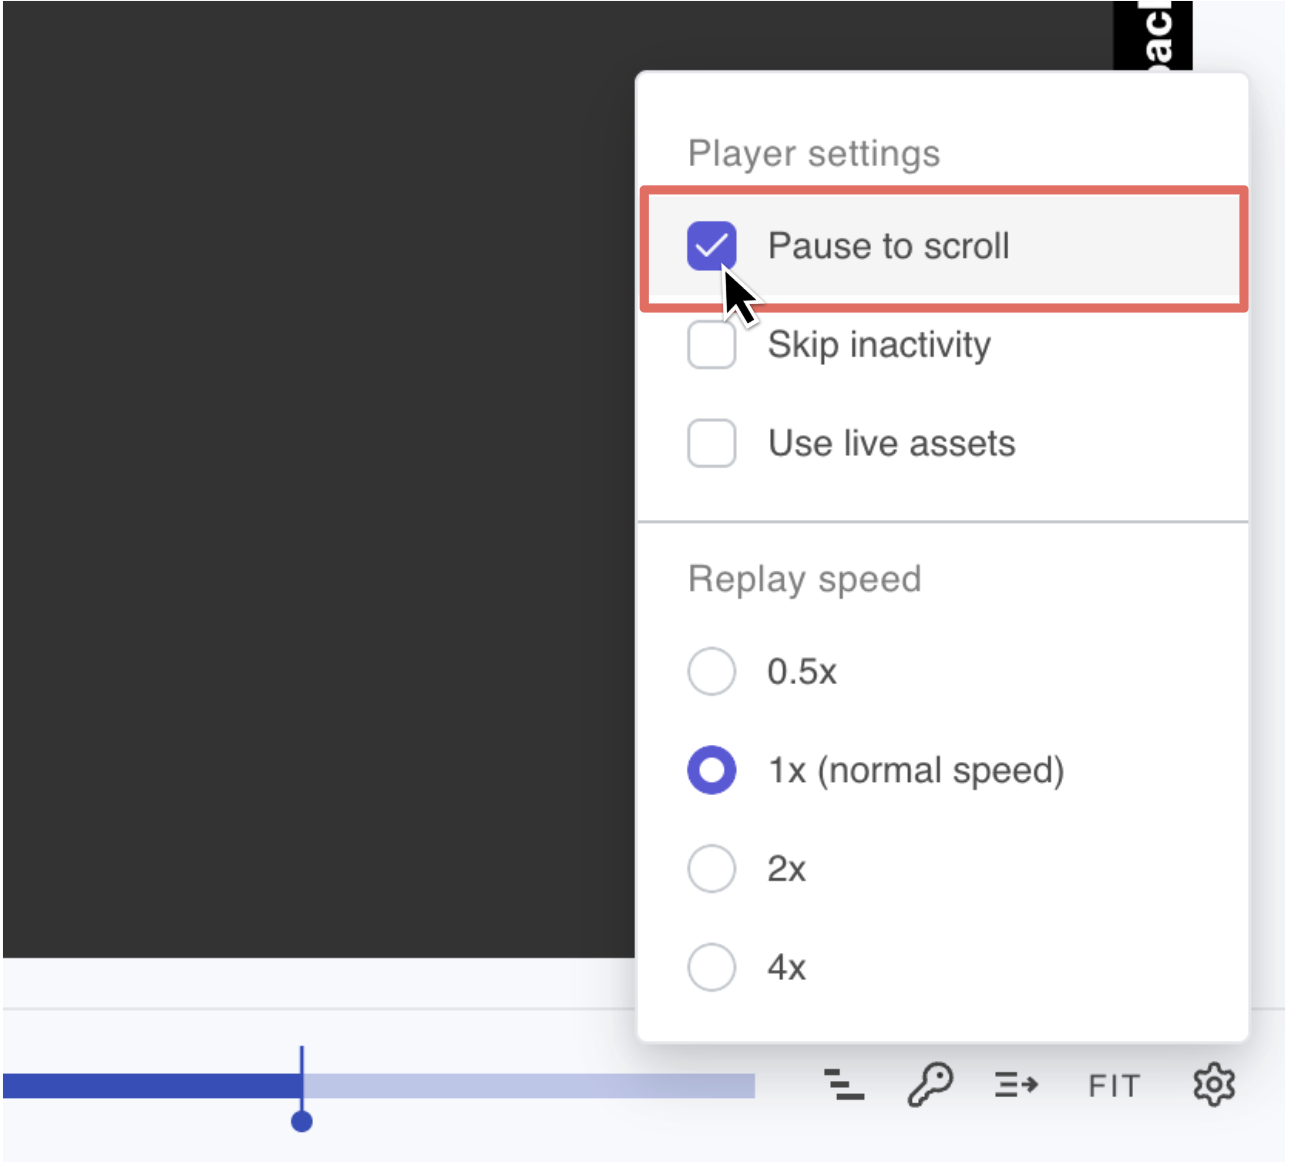Click the lines-with-arrow skip icon
This screenshot has height=1162, width=1290.
(x=1016, y=1085)
